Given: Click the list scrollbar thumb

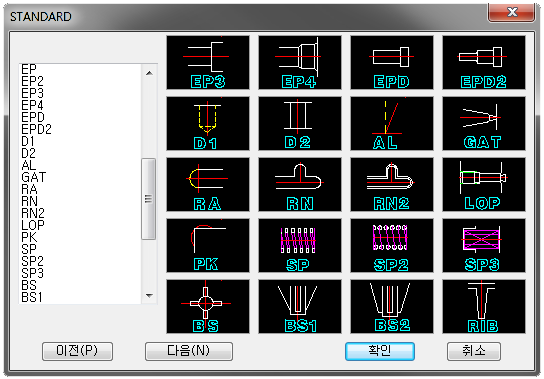Looking at the screenshot, I should 148,199.
